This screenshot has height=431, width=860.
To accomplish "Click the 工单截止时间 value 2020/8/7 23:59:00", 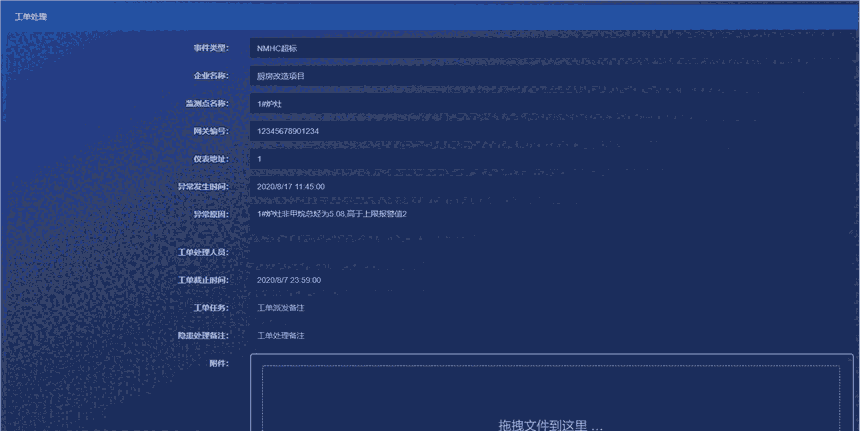I will tap(289, 280).
